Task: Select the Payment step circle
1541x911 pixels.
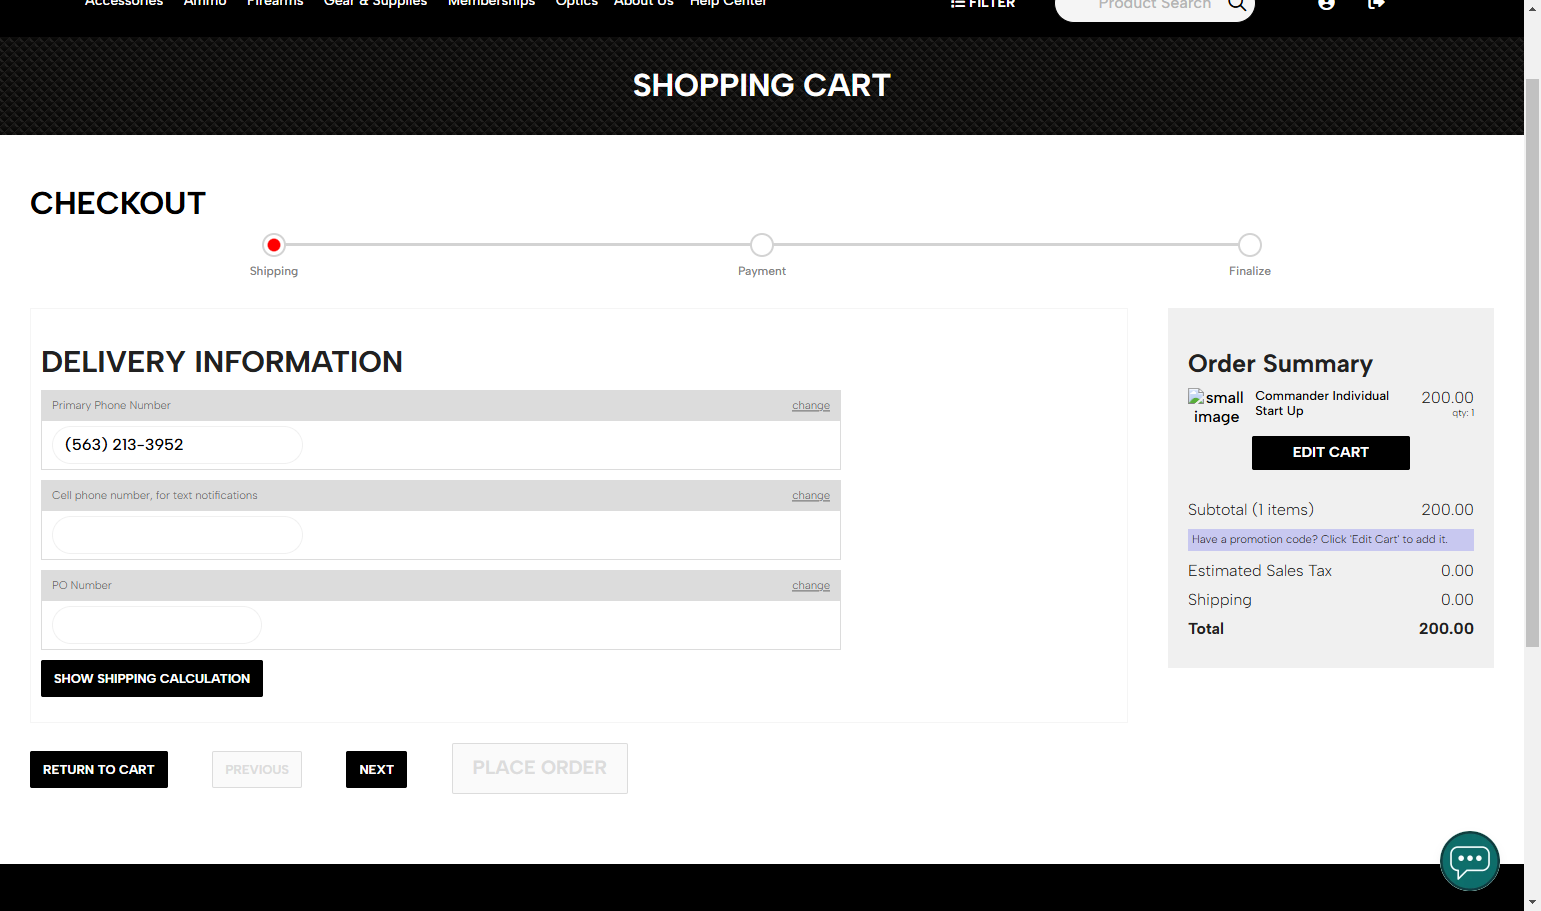Action: (x=762, y=245)
